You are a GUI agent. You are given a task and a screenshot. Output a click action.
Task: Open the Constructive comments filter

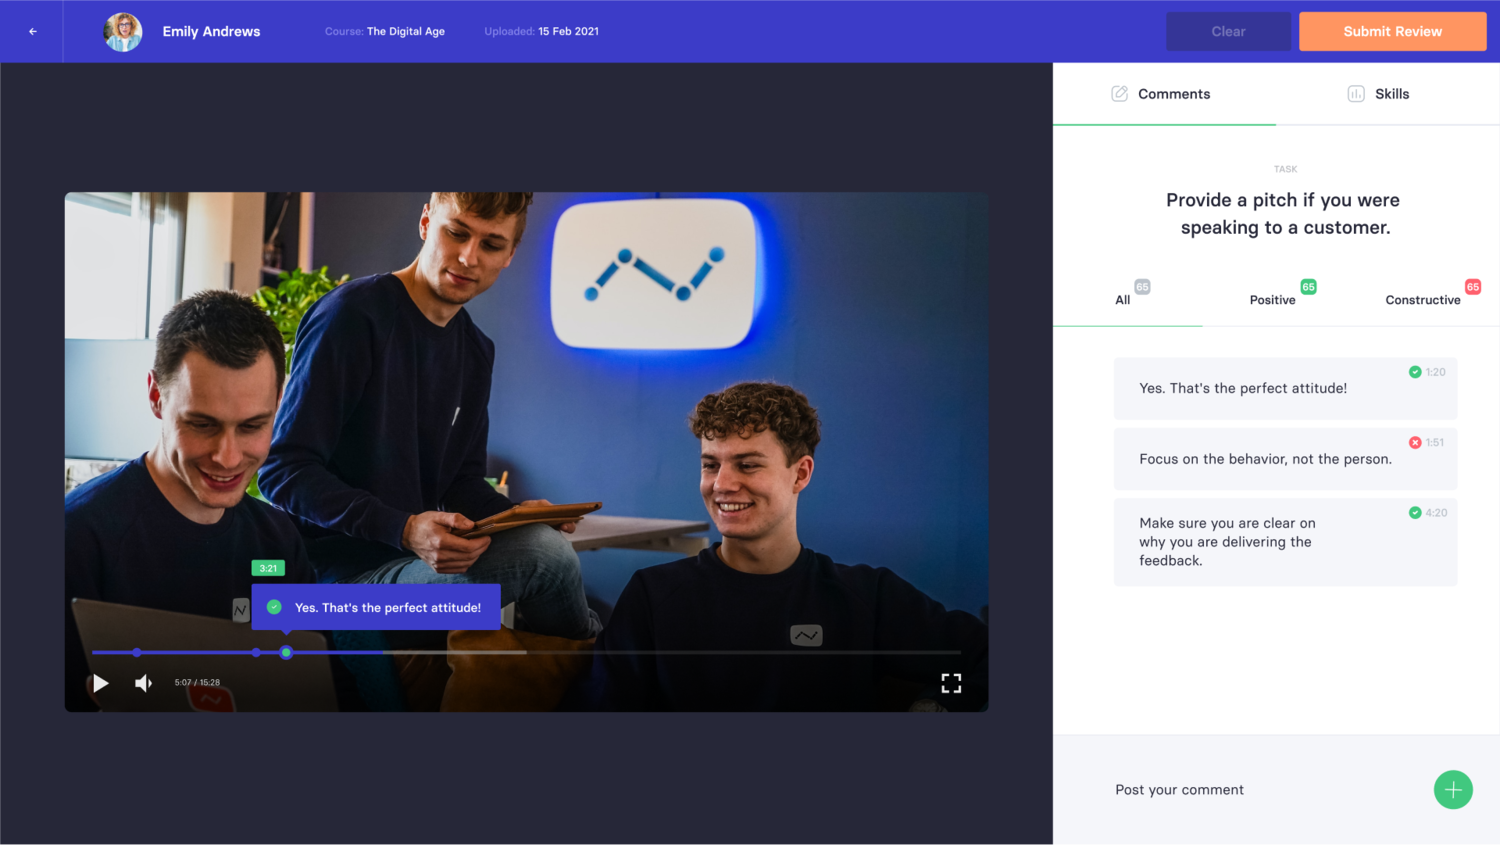click(1422, 299)
